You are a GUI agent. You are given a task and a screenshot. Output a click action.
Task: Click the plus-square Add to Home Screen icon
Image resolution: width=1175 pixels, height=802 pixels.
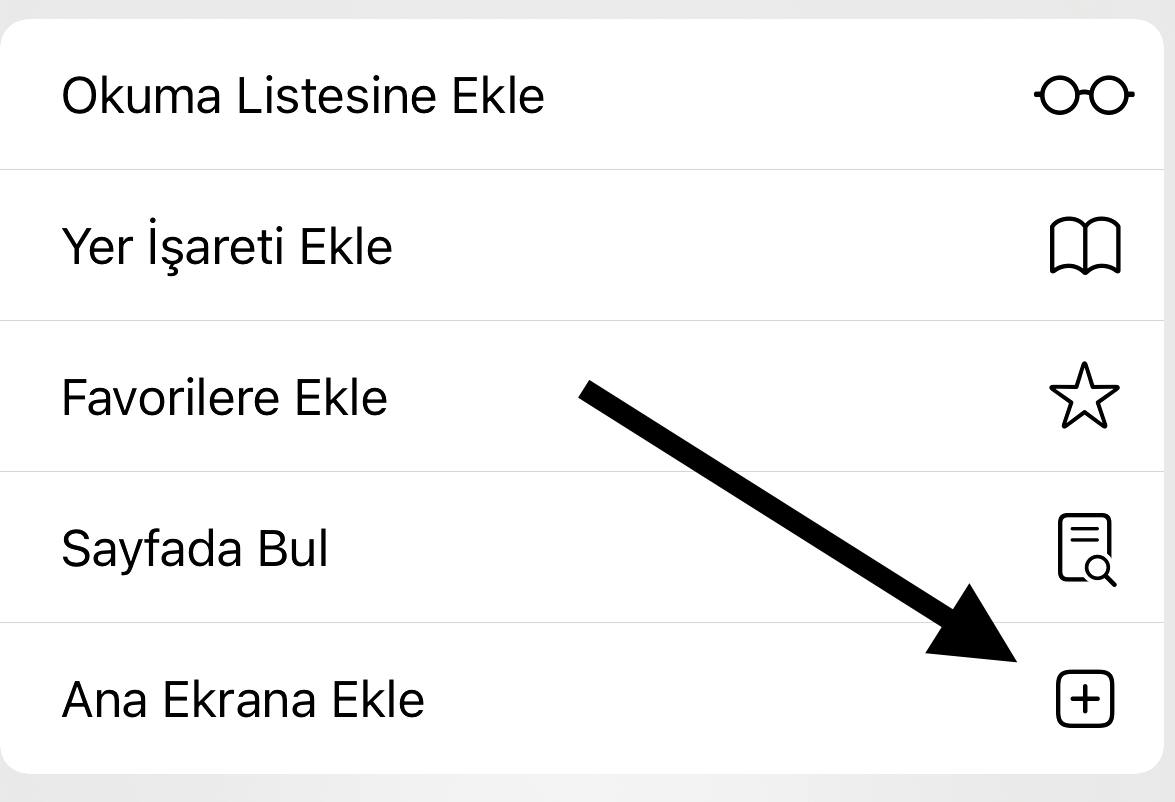coord(1085,698)
